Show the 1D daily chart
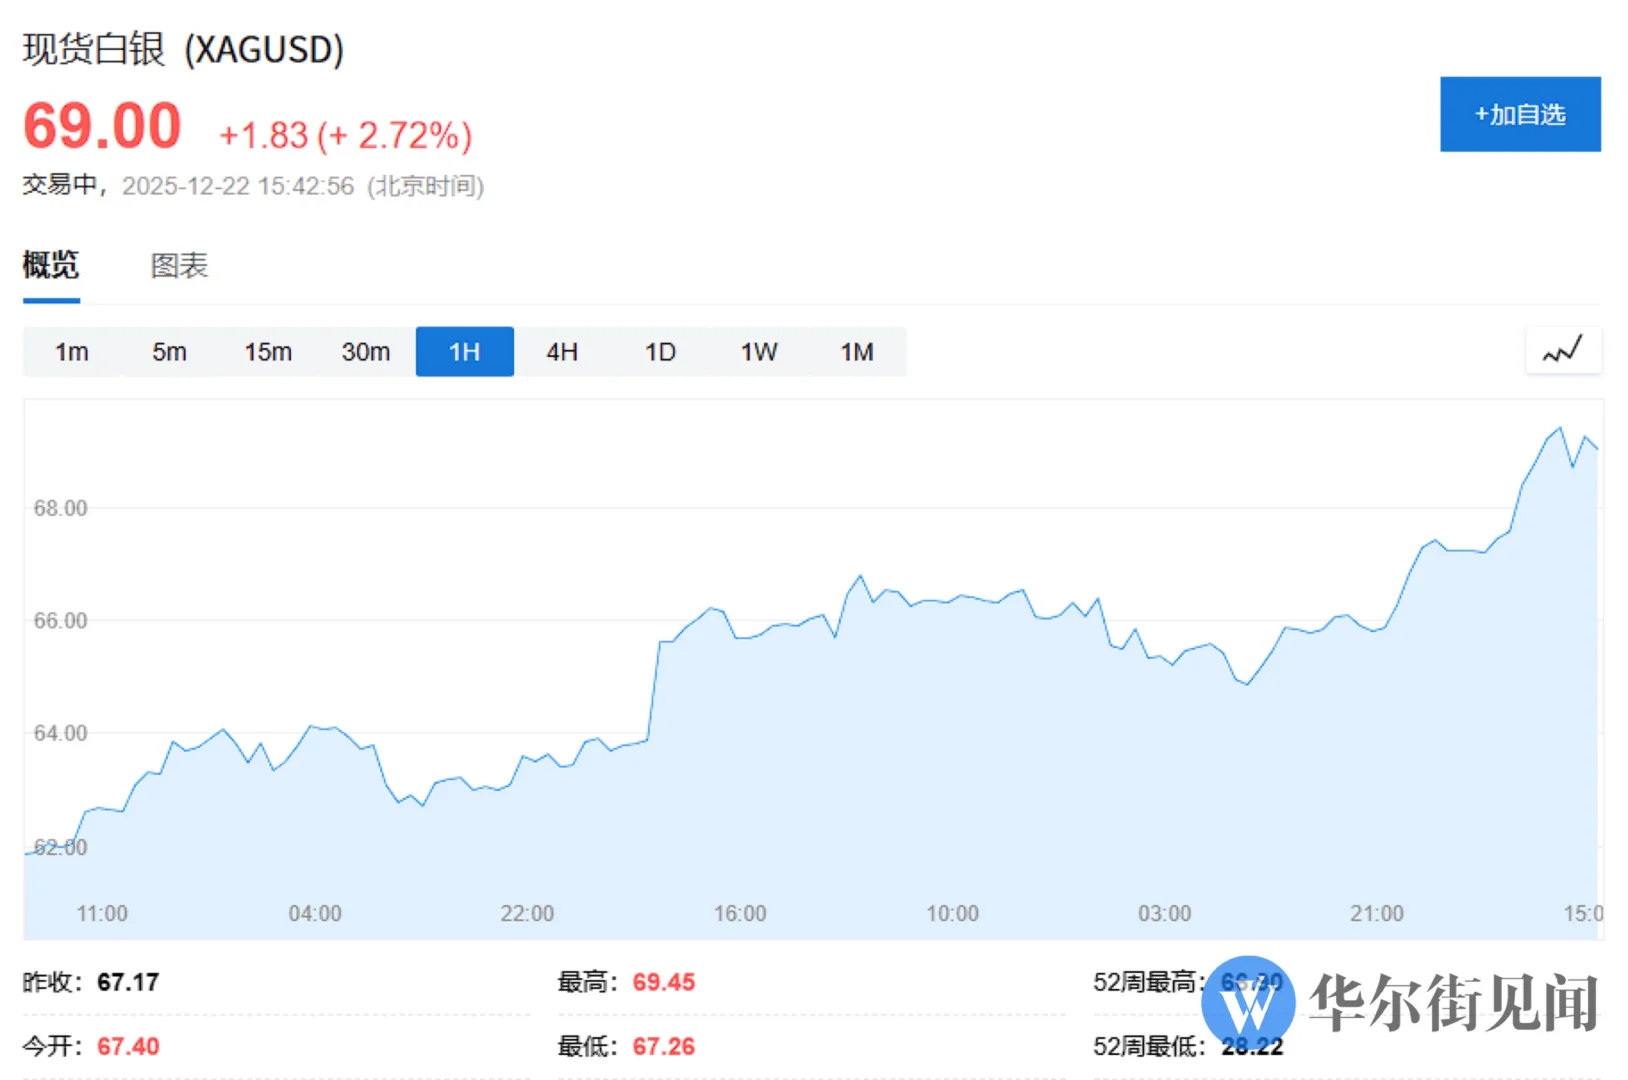Viewport: 1628px width, 1080px height. (660, 352)
